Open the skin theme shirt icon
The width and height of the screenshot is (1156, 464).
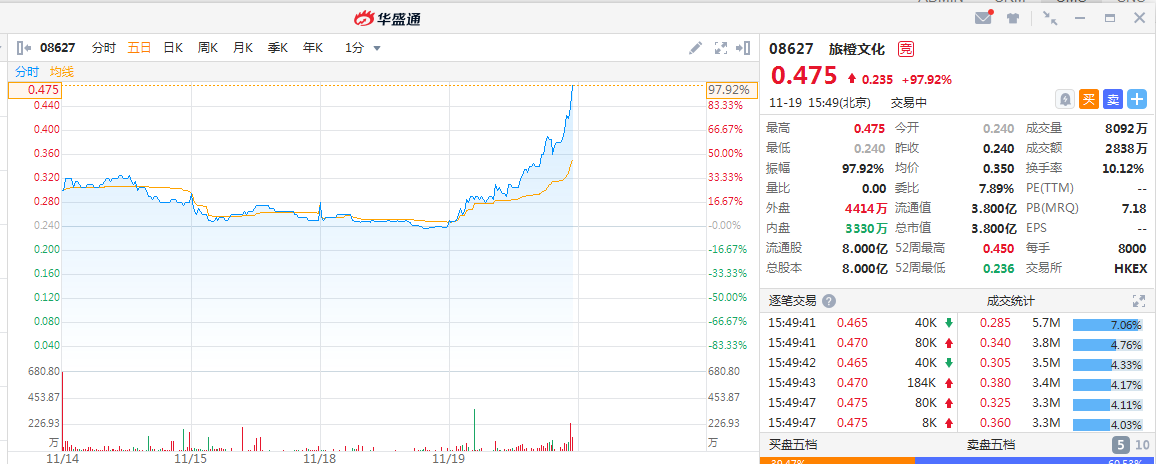click(x=1012, y=18)
